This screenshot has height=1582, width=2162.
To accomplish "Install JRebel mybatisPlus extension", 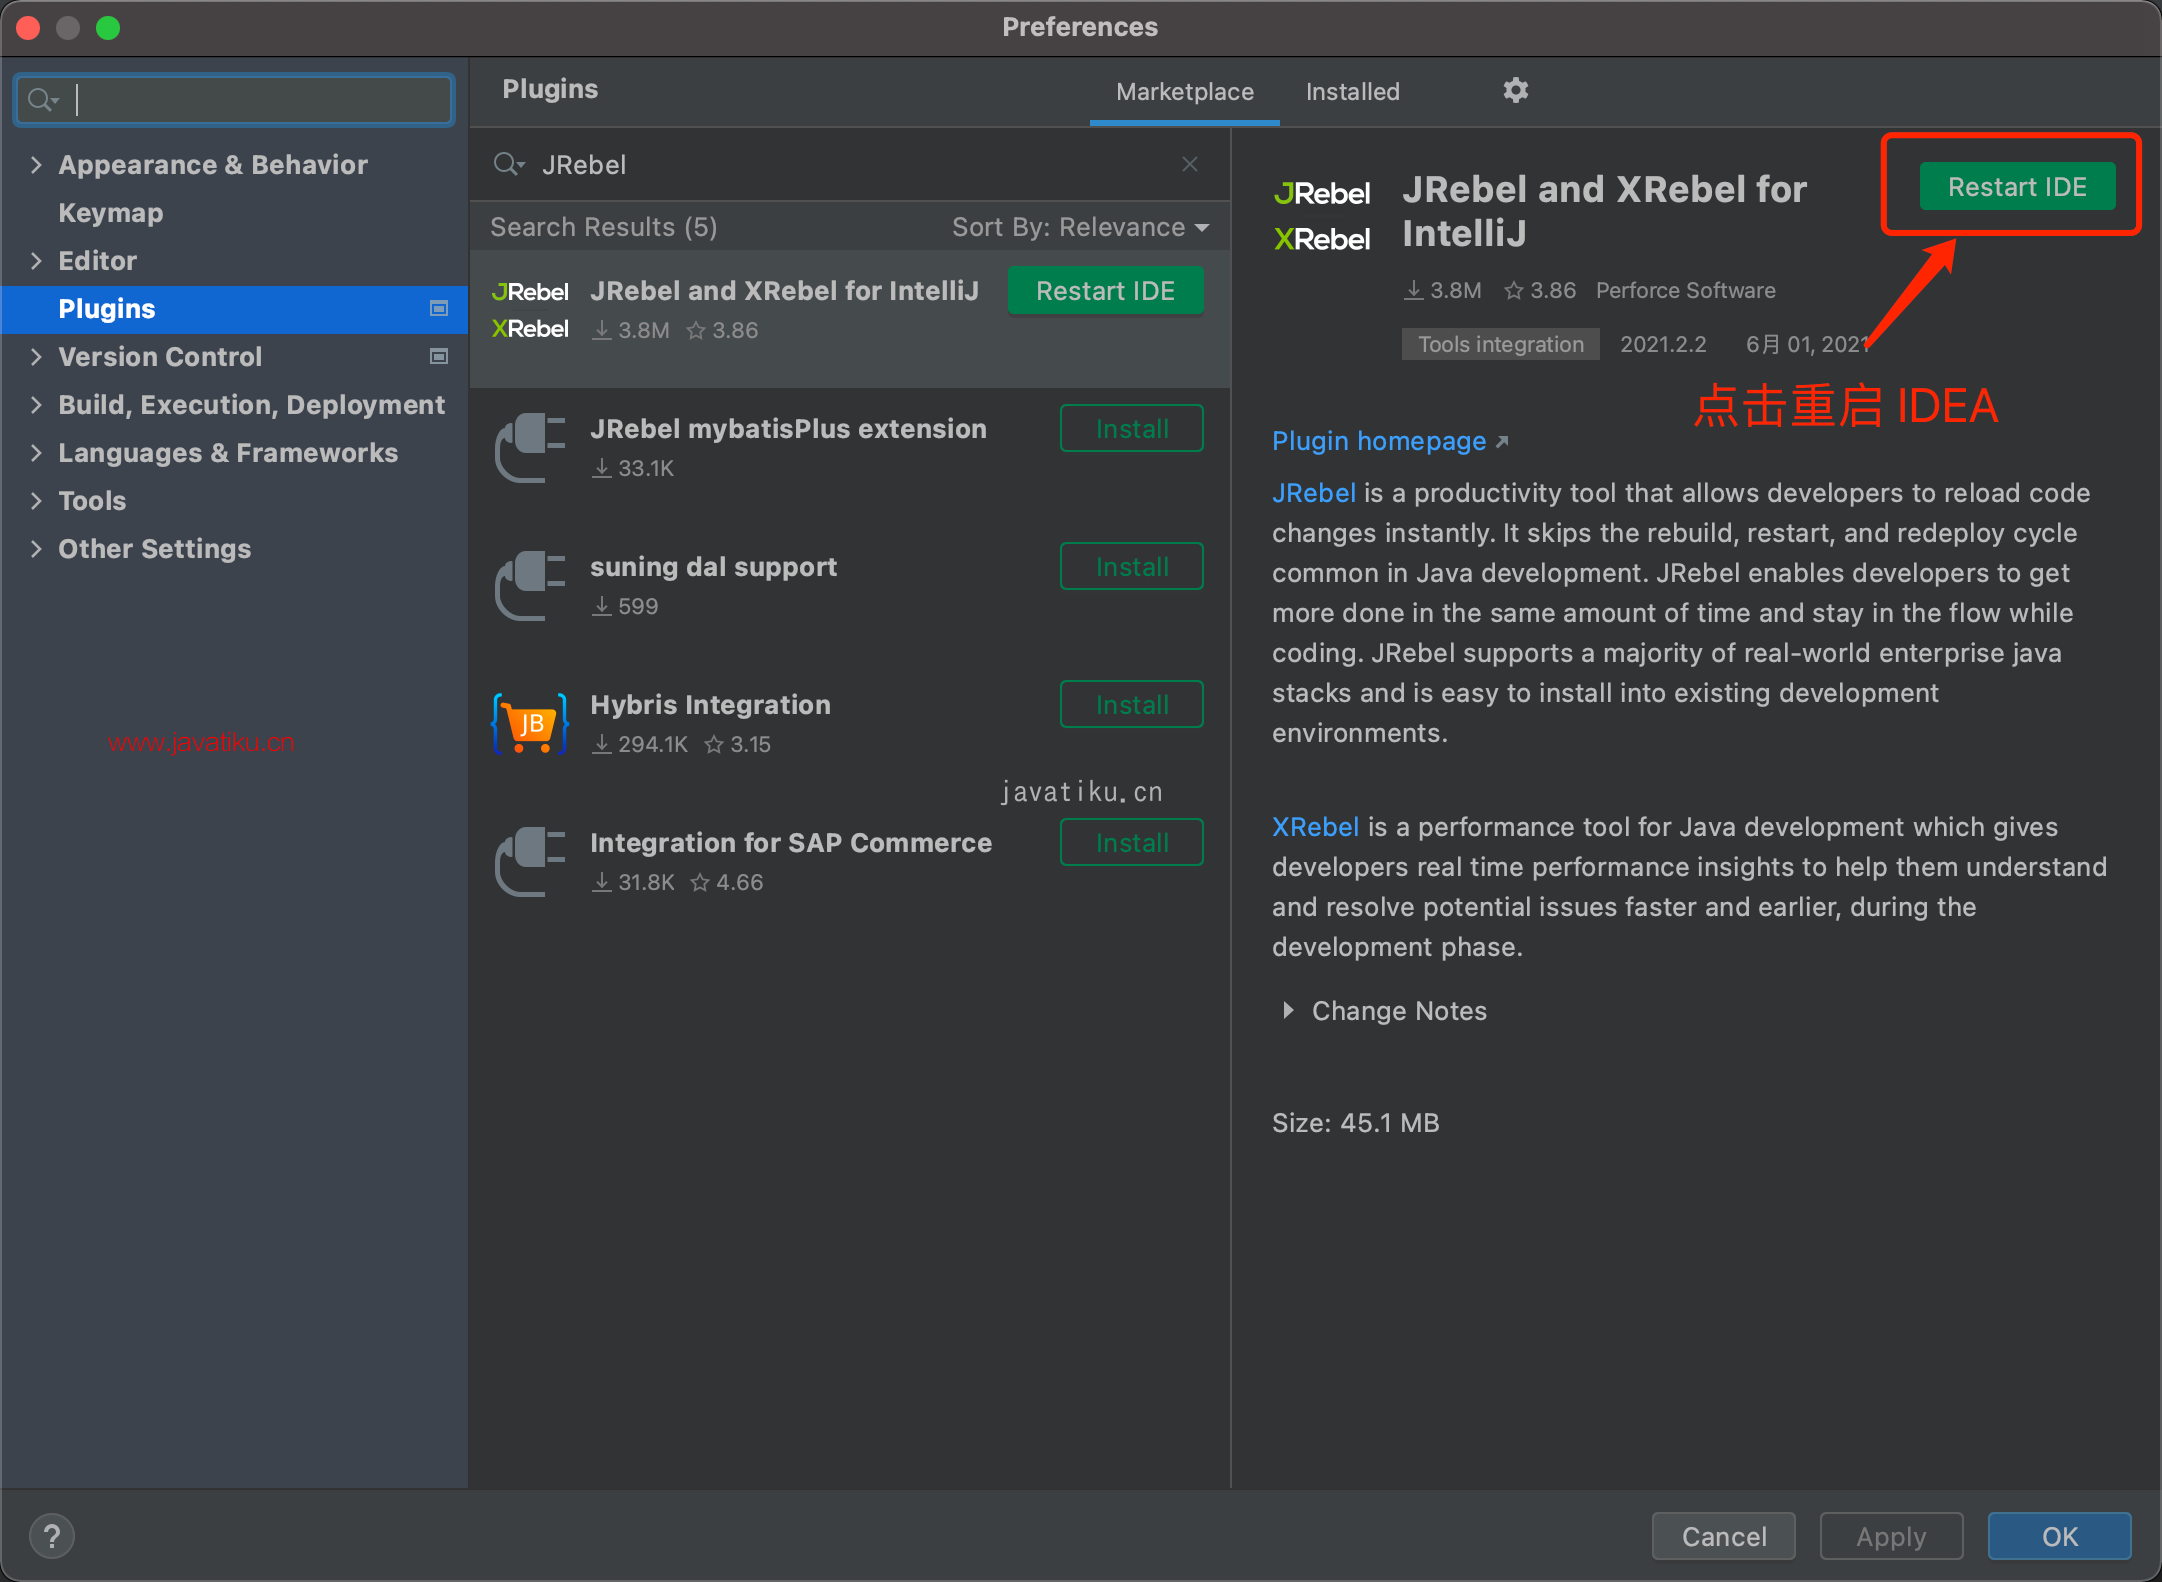I will click(1132, 429).
